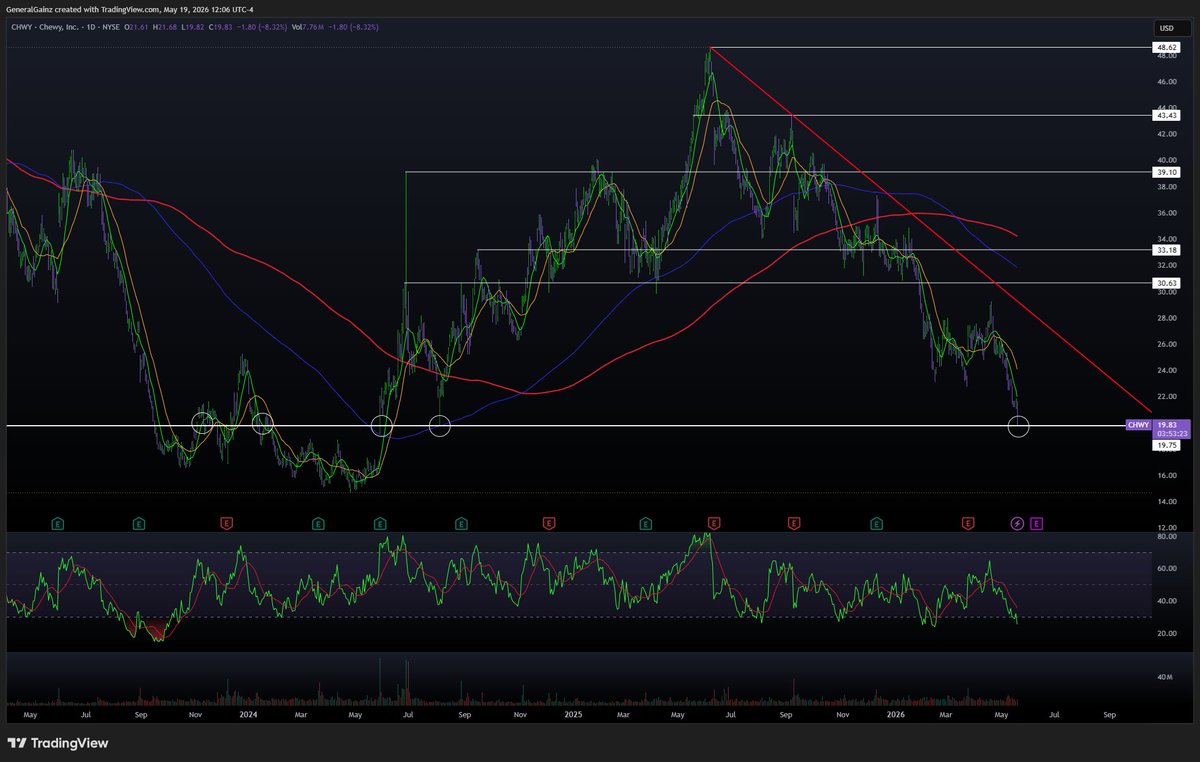This screenshot has height=762, width=1200.
Task: Click the 80.00 RSI axis label
Action: tap(1166, 537)
